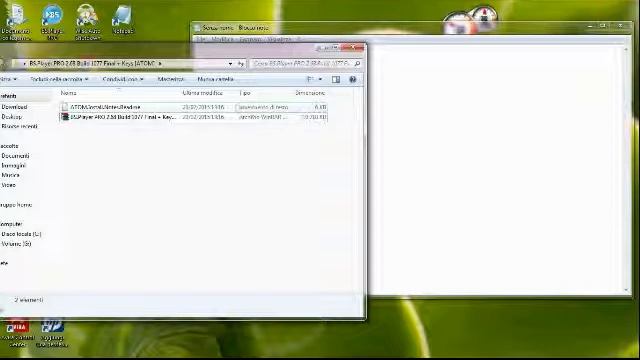The height and width of the screenshot is (360, 640).
Task: Click the change view icon in Explorer toolbar
Action: pos(310,79)
